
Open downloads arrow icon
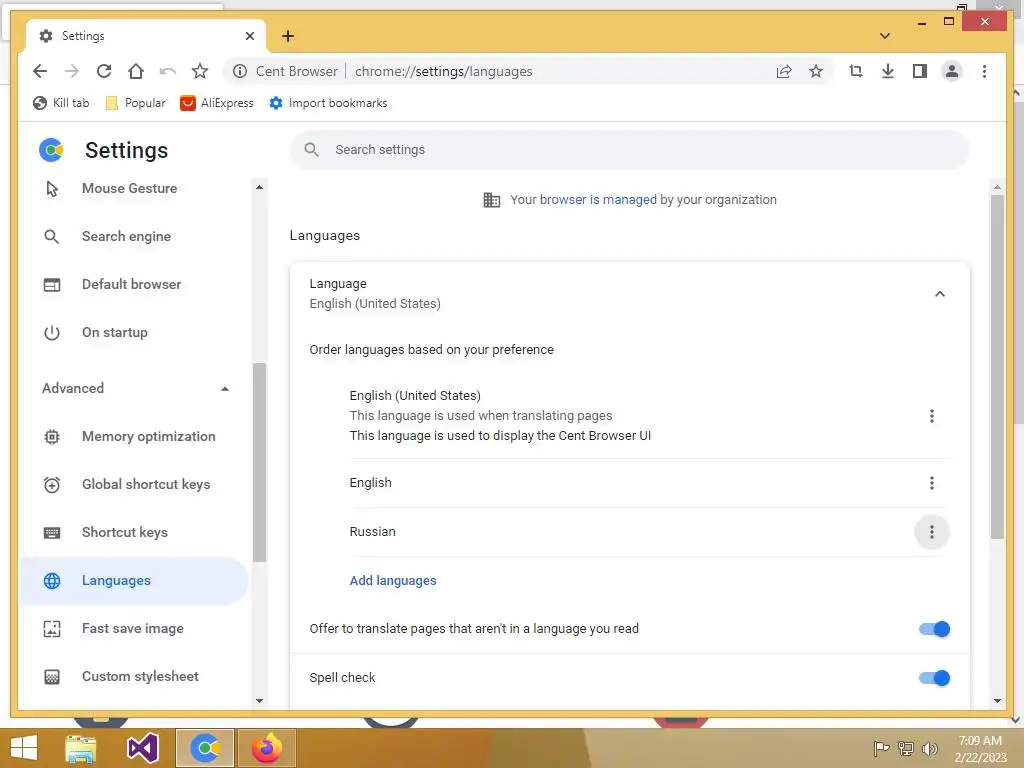(888, 71)
